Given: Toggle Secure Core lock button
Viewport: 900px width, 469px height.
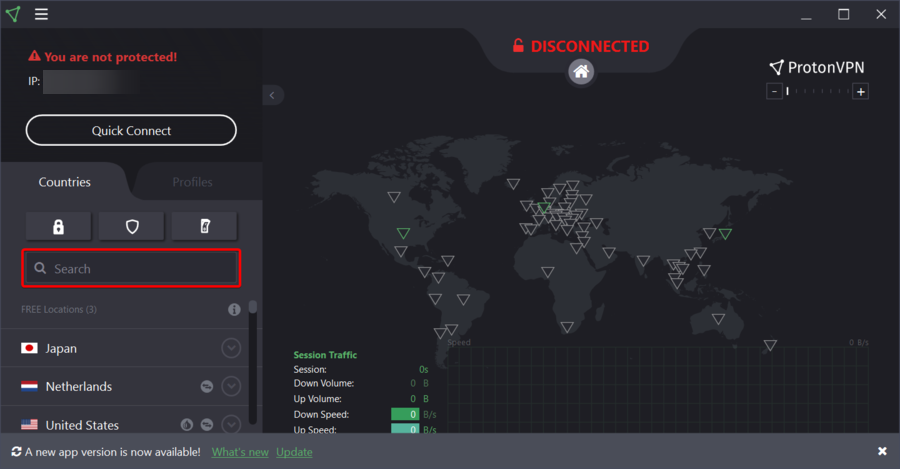Looking at the screenshot, I should pyautogui.click(x=58, y=226).
